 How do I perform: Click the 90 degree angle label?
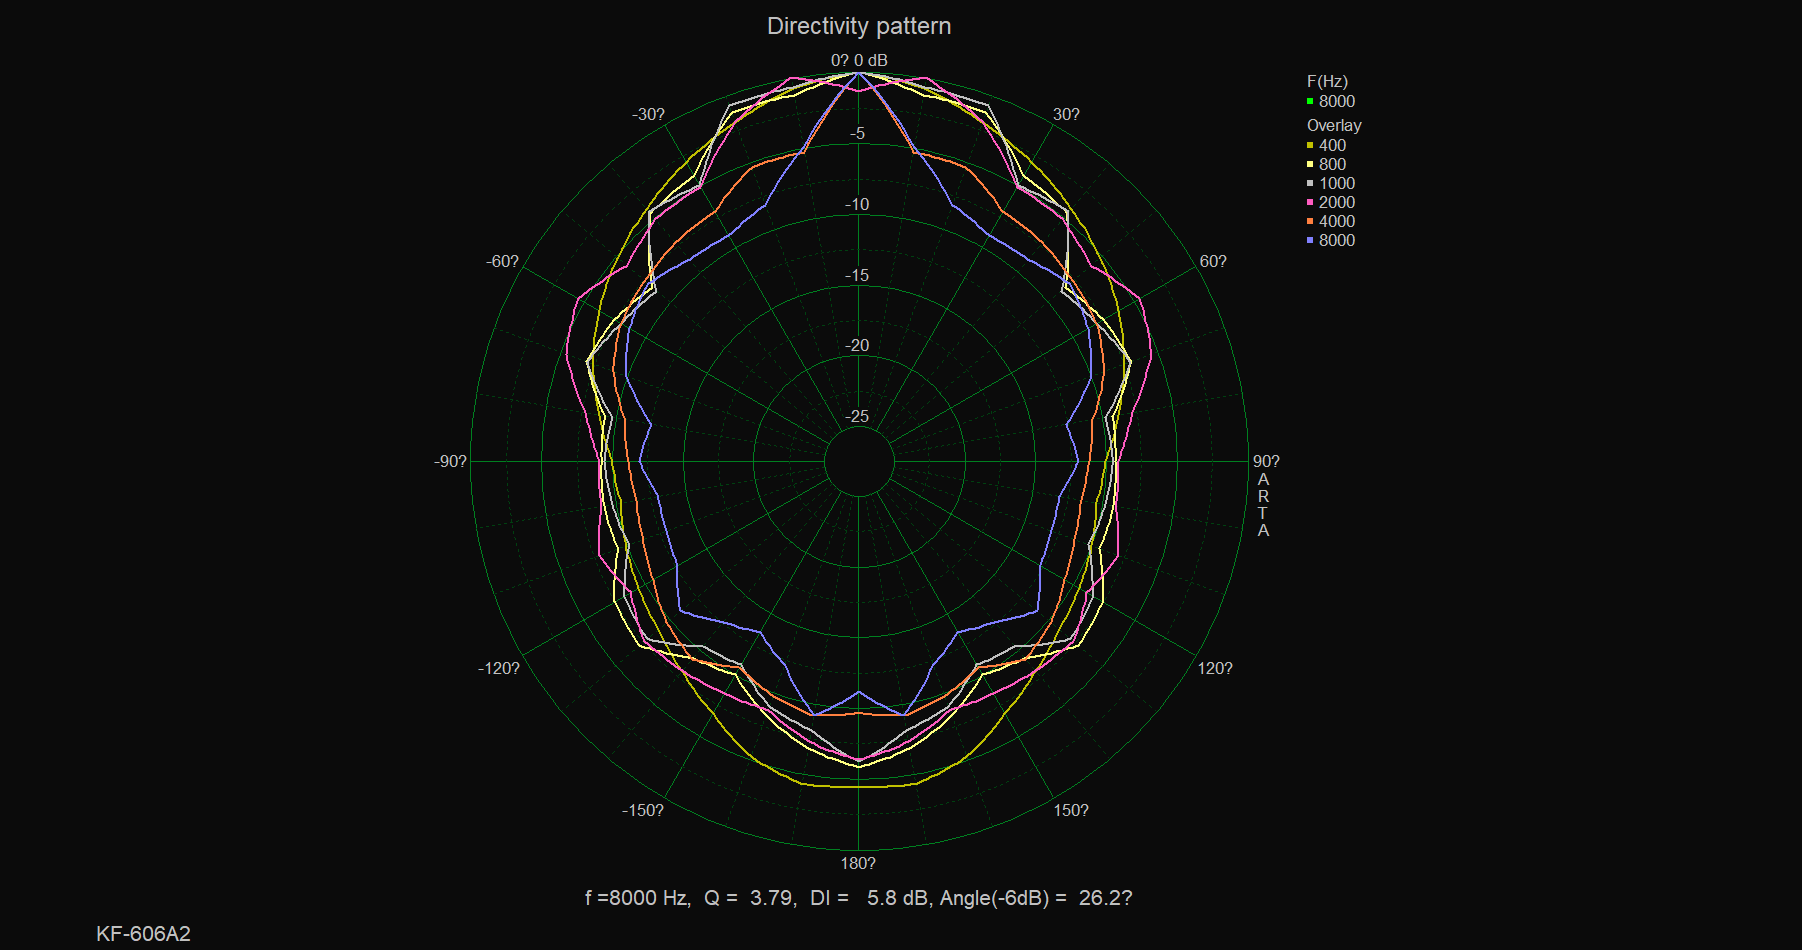1266,461
